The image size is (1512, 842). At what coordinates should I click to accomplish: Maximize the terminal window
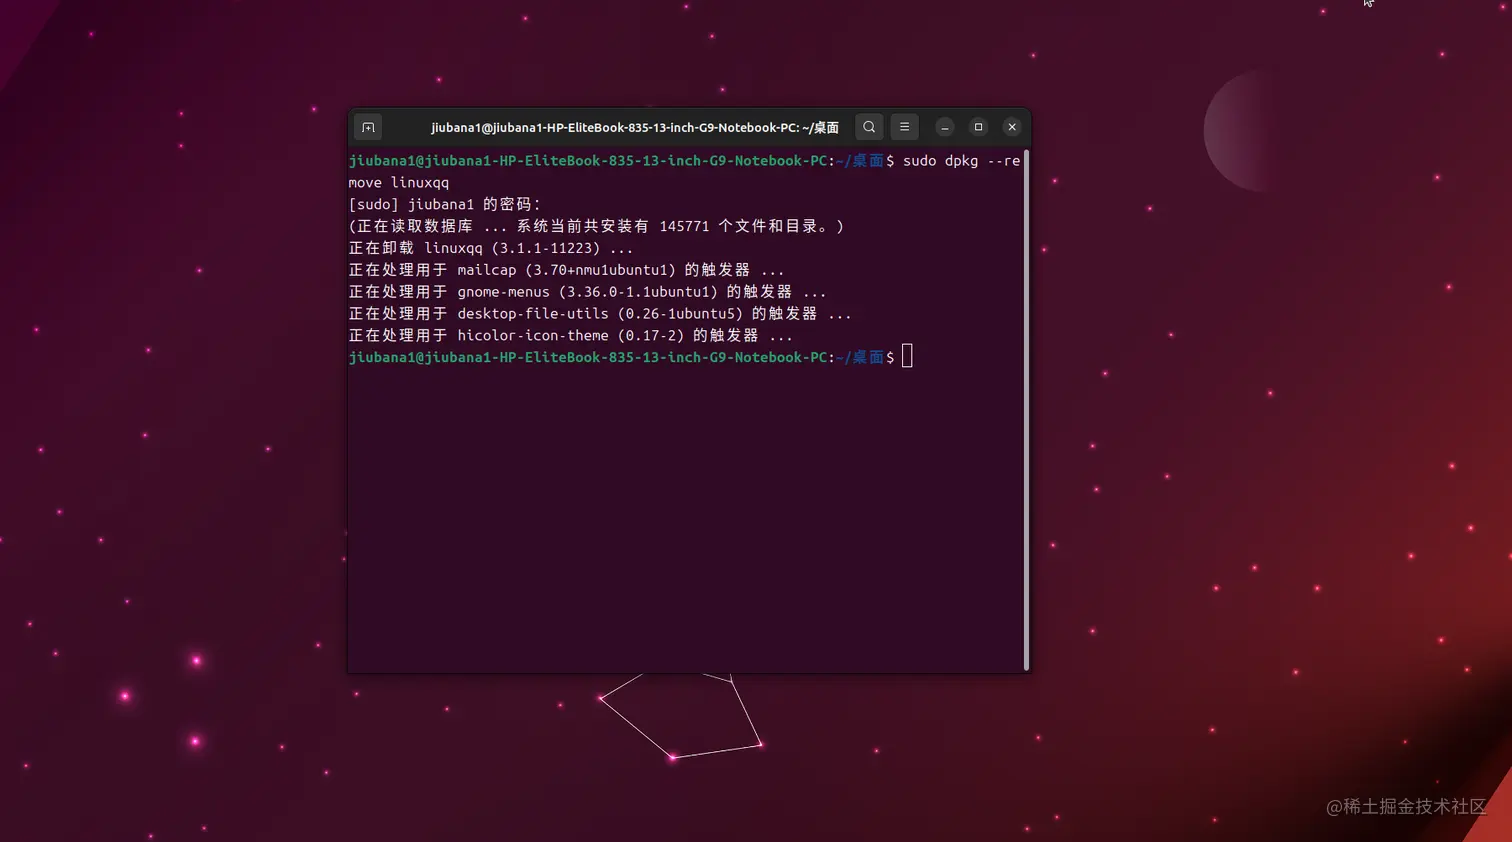point(978,127)
